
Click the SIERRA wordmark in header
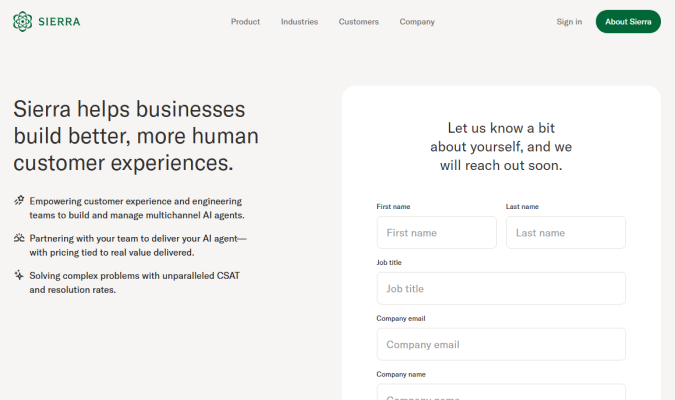tap(59, 22)
